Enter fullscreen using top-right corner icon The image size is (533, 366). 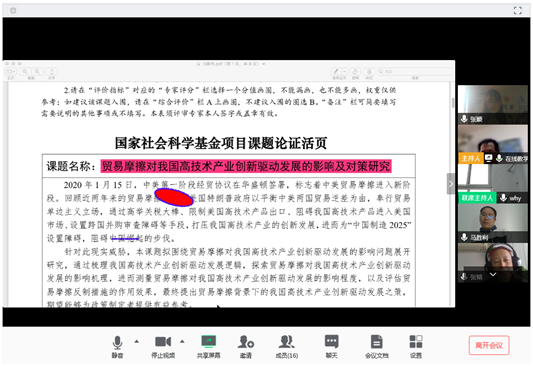[x=518, y=11]
